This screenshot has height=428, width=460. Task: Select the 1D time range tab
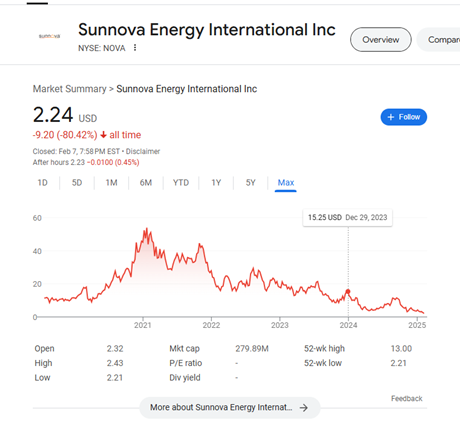tap(42, 183)
